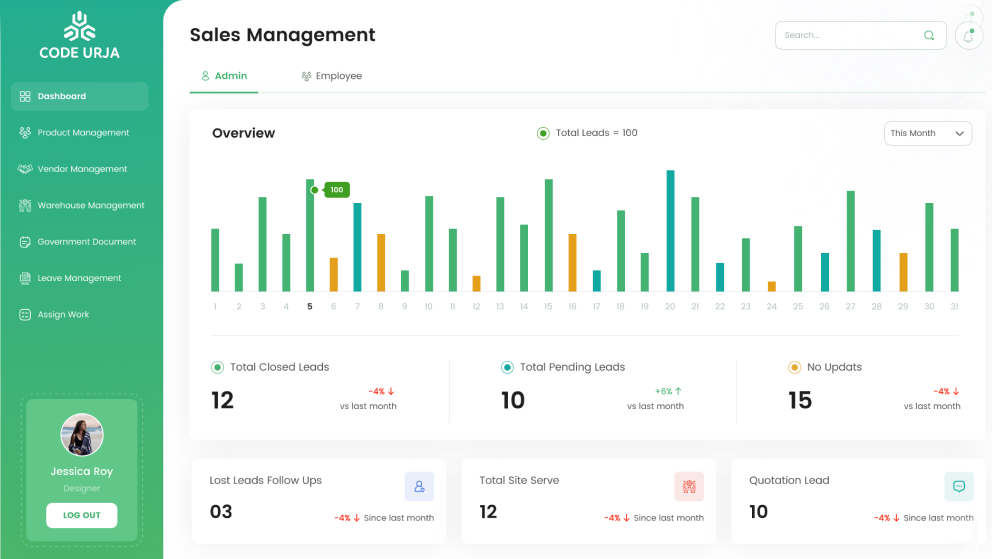
Task: Open the This Month dropdown
Action: pyautogui.click(x=928, y=133)
